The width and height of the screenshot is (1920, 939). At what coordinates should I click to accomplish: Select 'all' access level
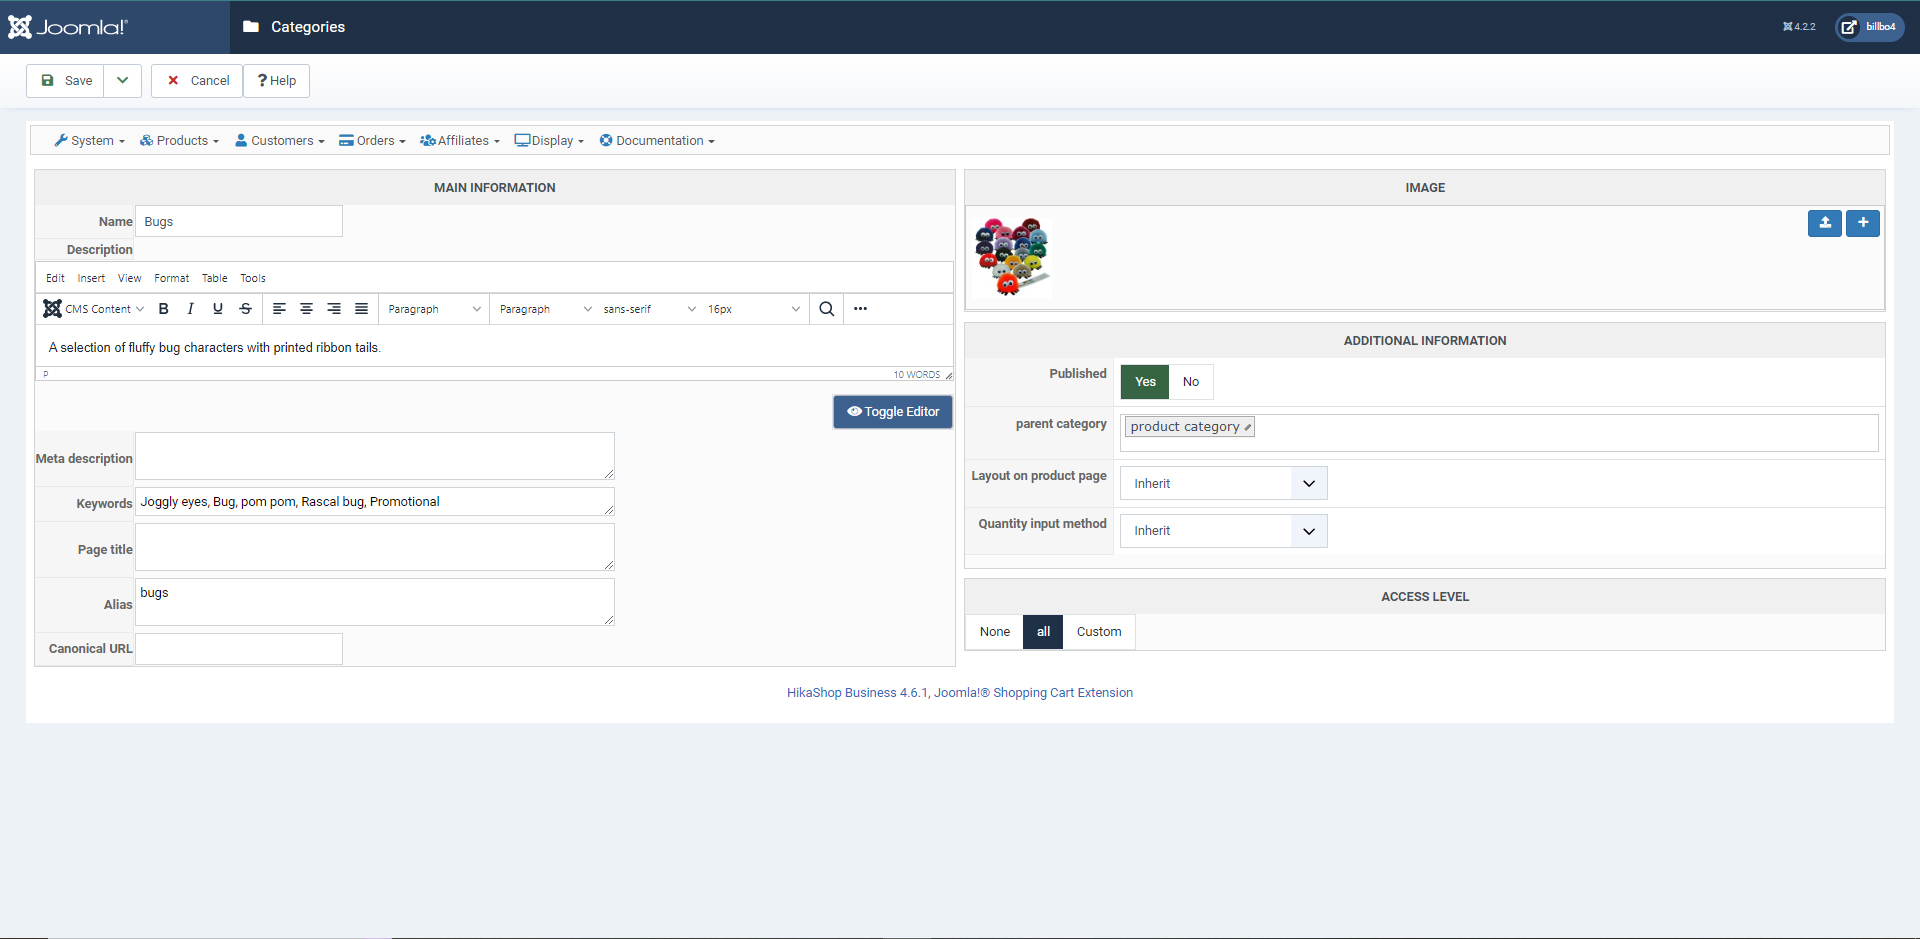(1043, 632)
